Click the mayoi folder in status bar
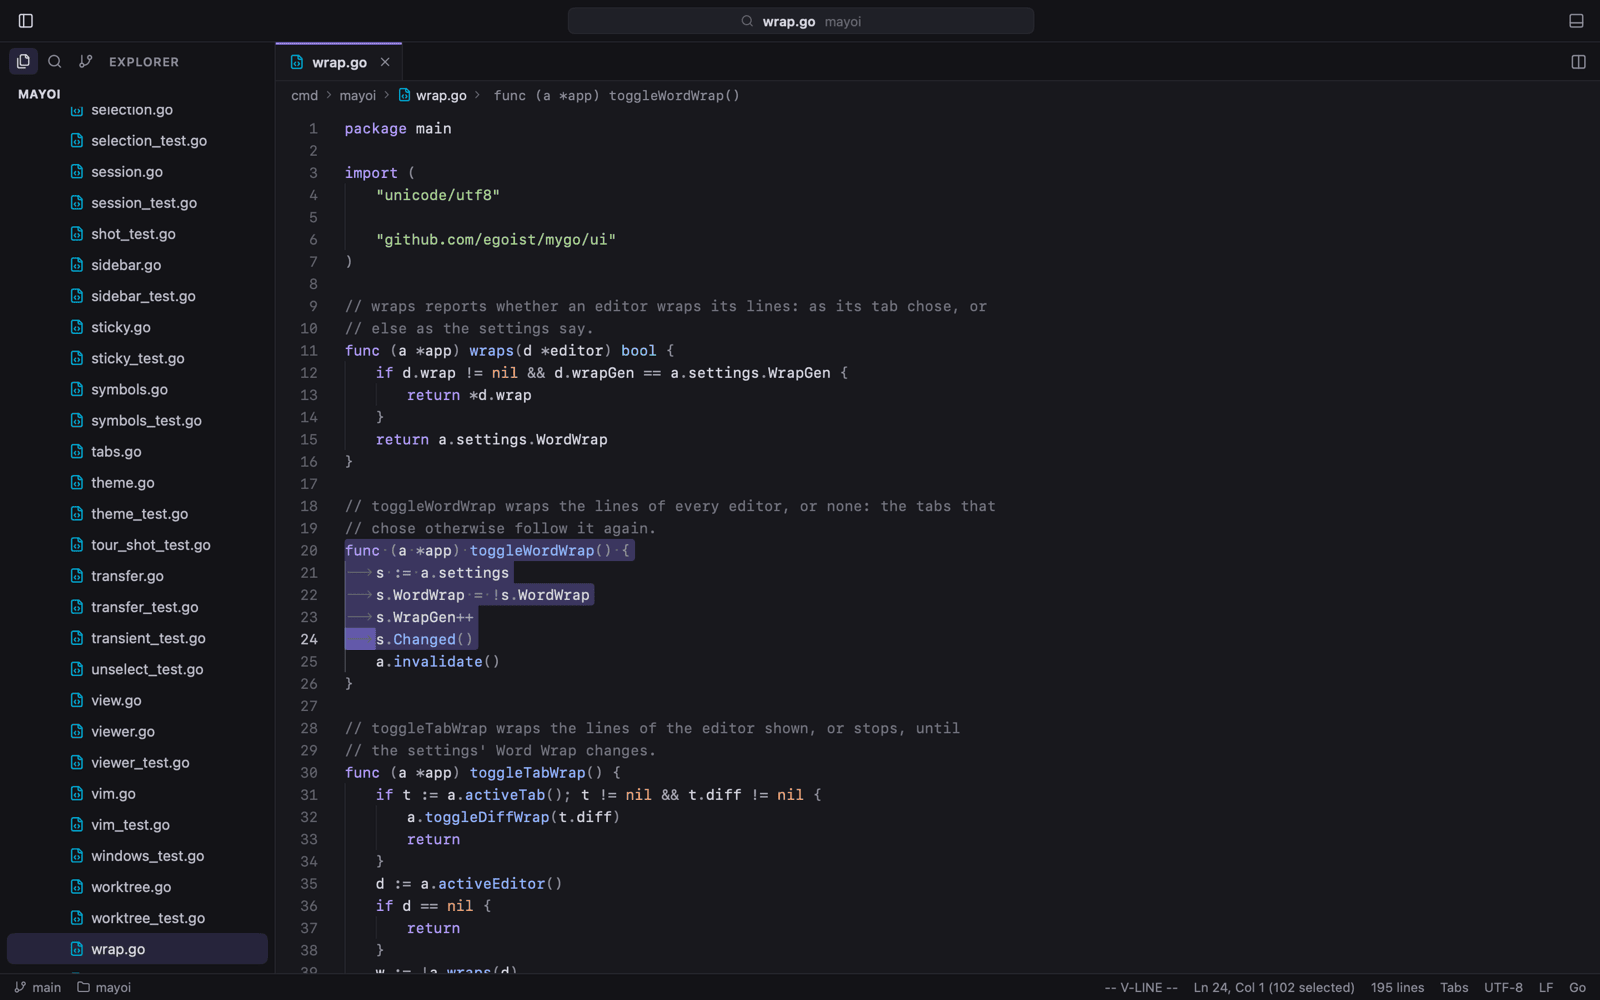The width and height of the screenshot is (1600, 1000). [104, 987]
